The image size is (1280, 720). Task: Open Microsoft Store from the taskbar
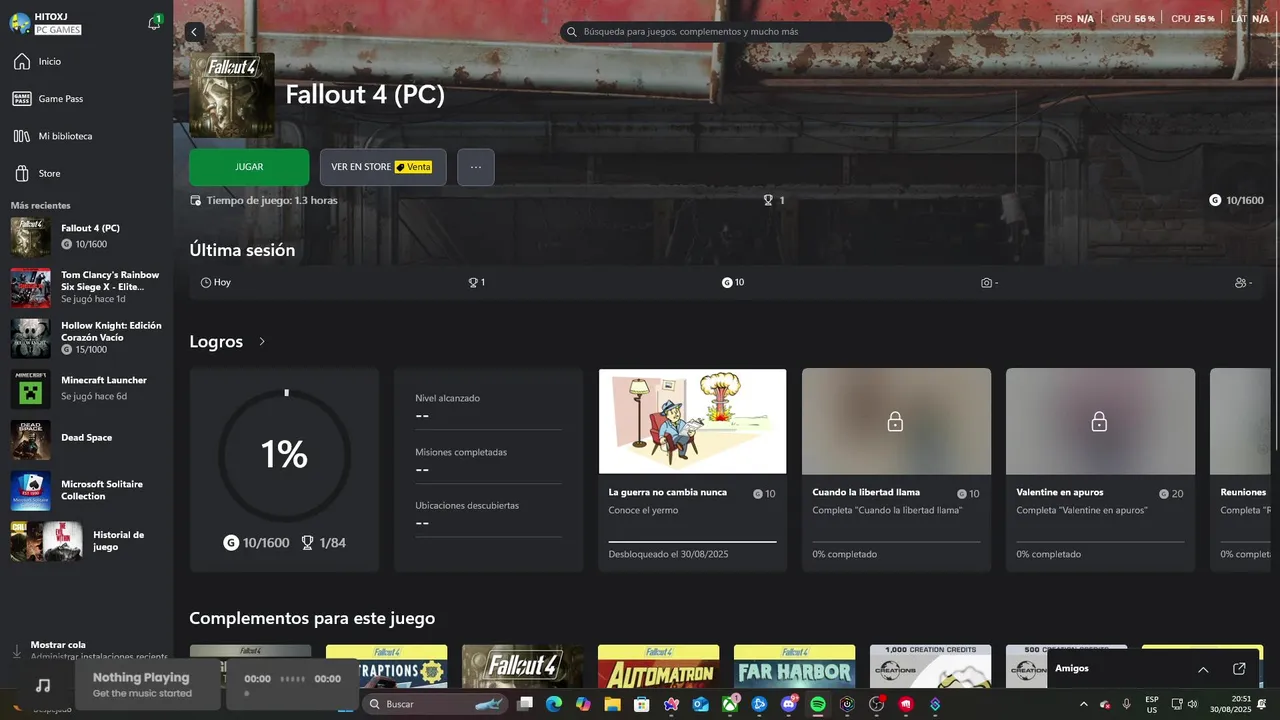641,704
